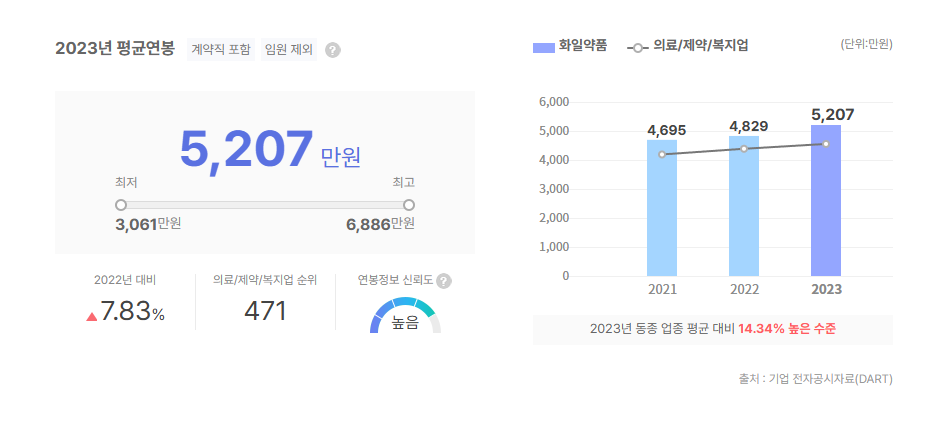The image size is (952, 432).
Task: Click the minimum salary slider handle
Action: (x=121, y=204)
